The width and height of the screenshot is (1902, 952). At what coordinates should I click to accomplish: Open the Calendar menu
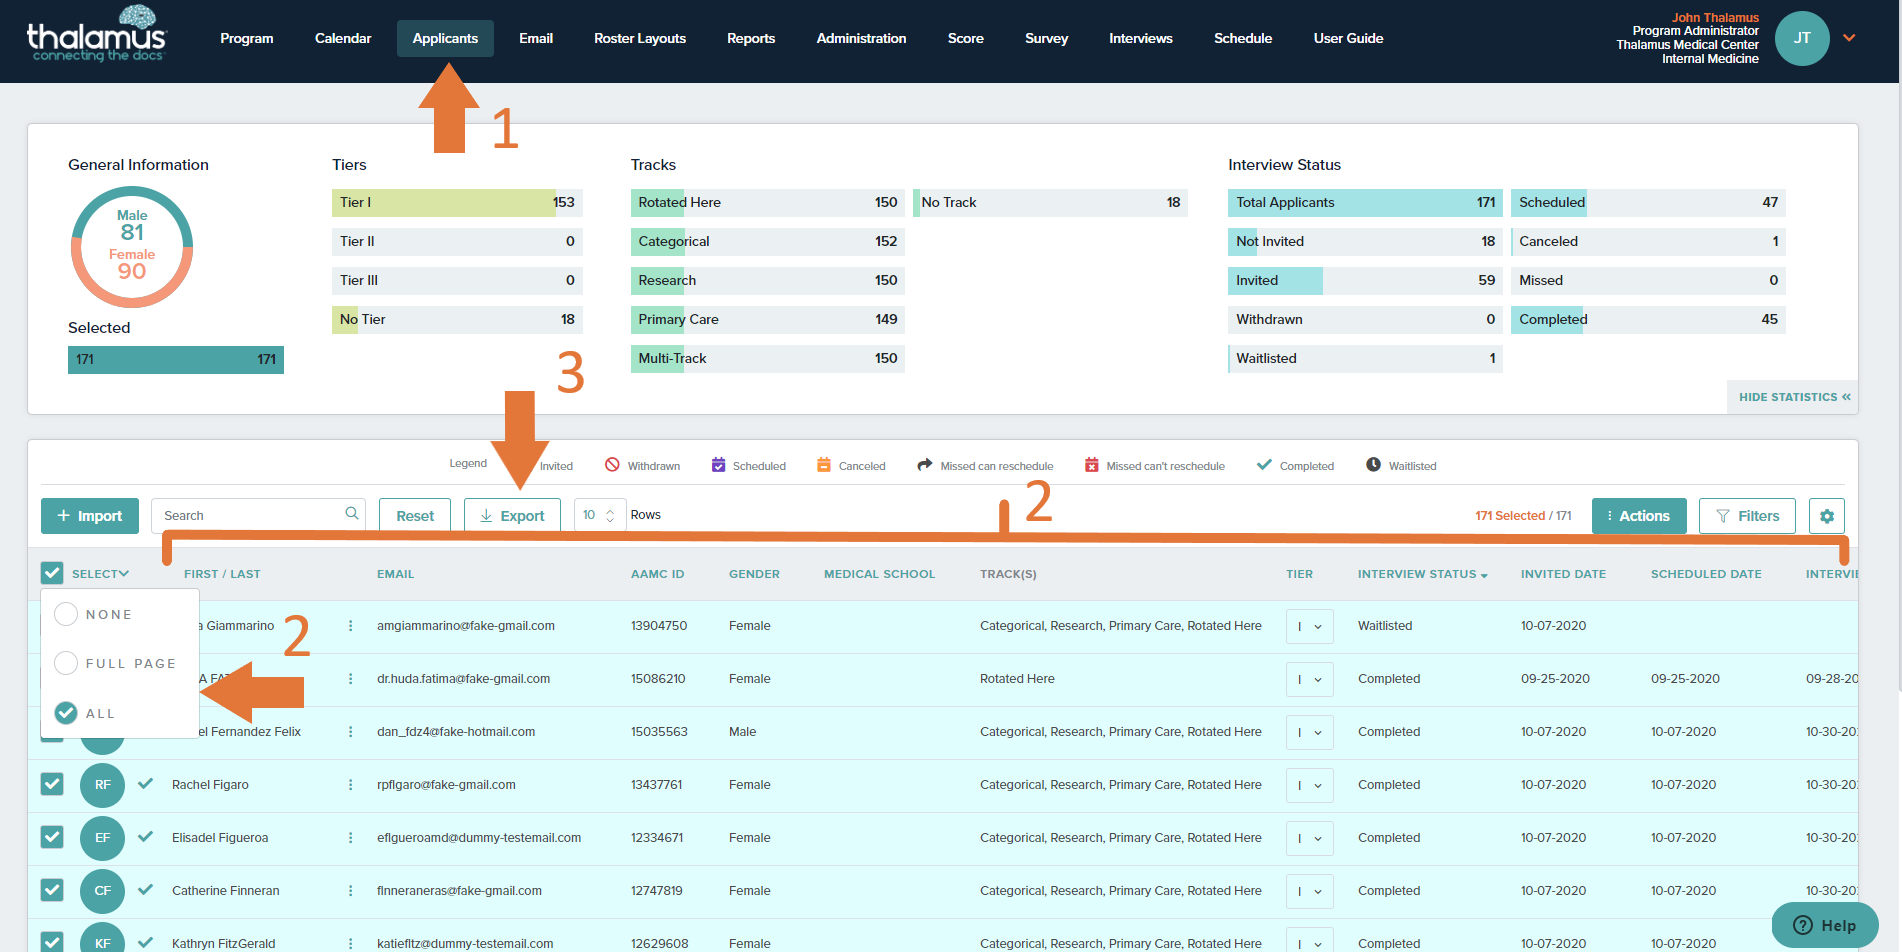pos(343,38)
